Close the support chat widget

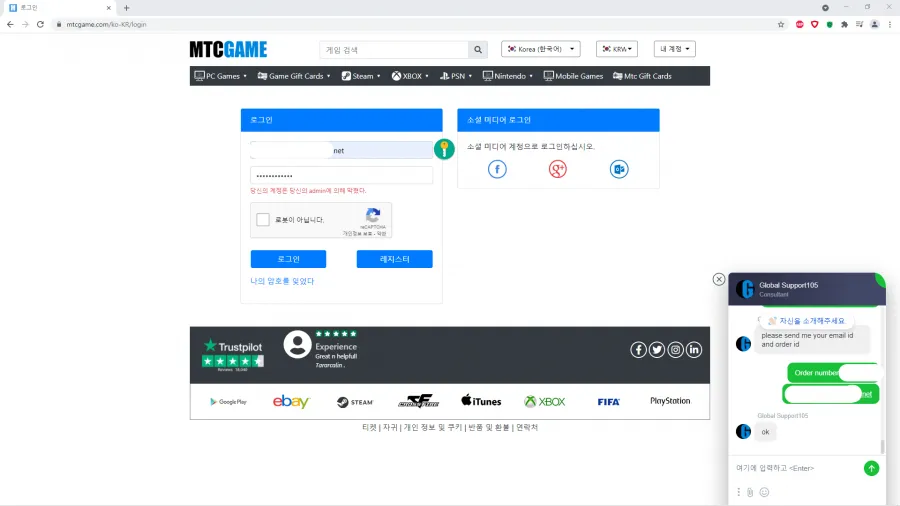coord(719,279)
